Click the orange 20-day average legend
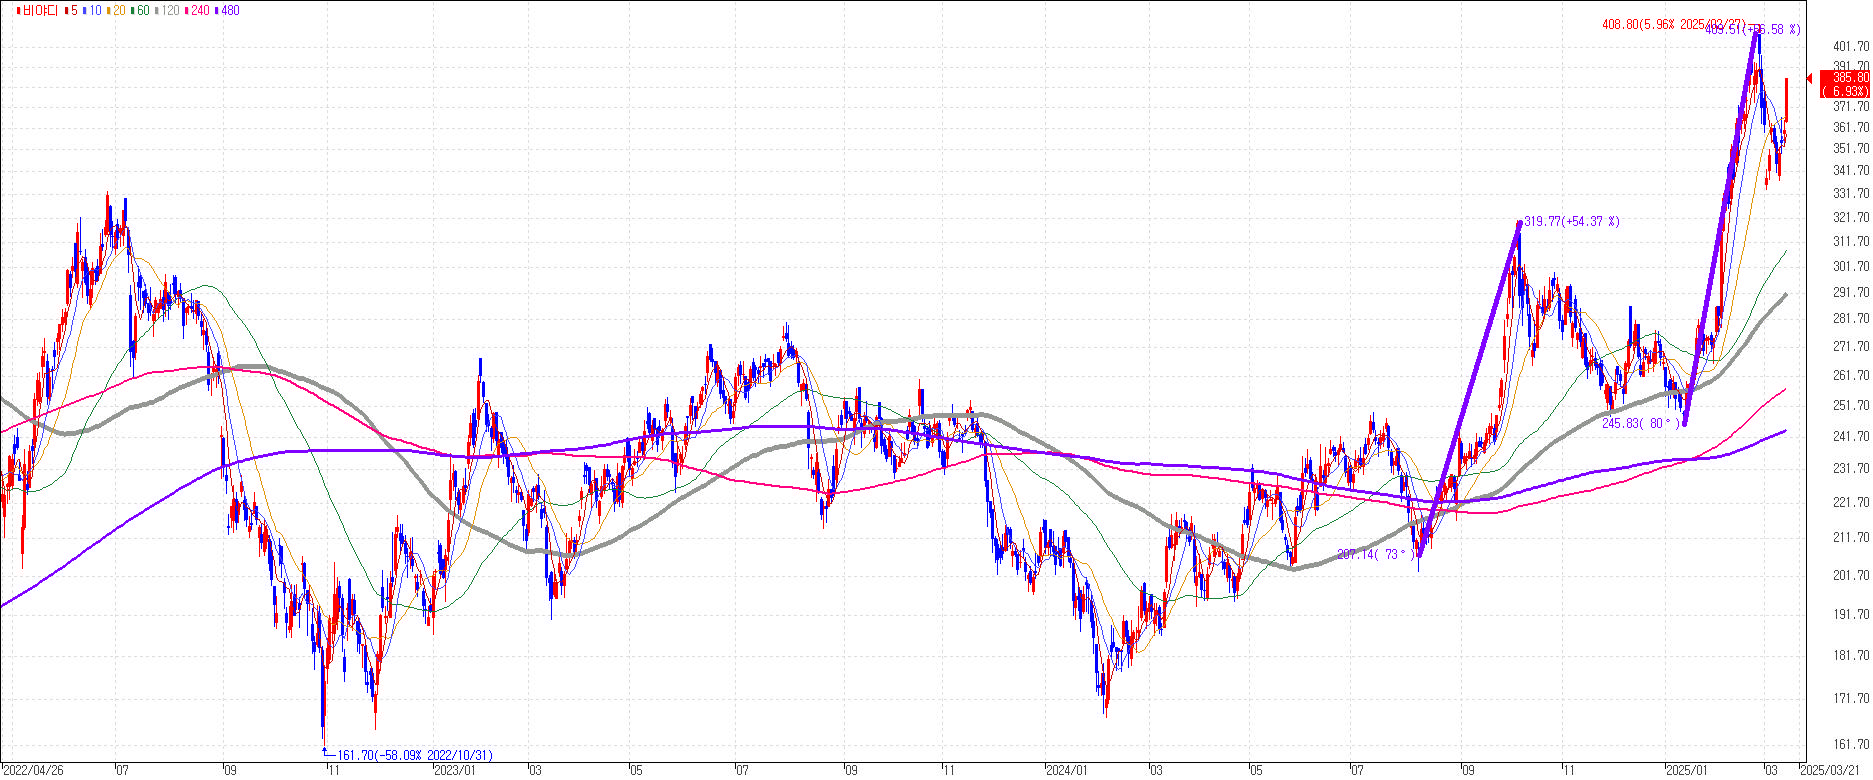 click(x=116, y=10)
